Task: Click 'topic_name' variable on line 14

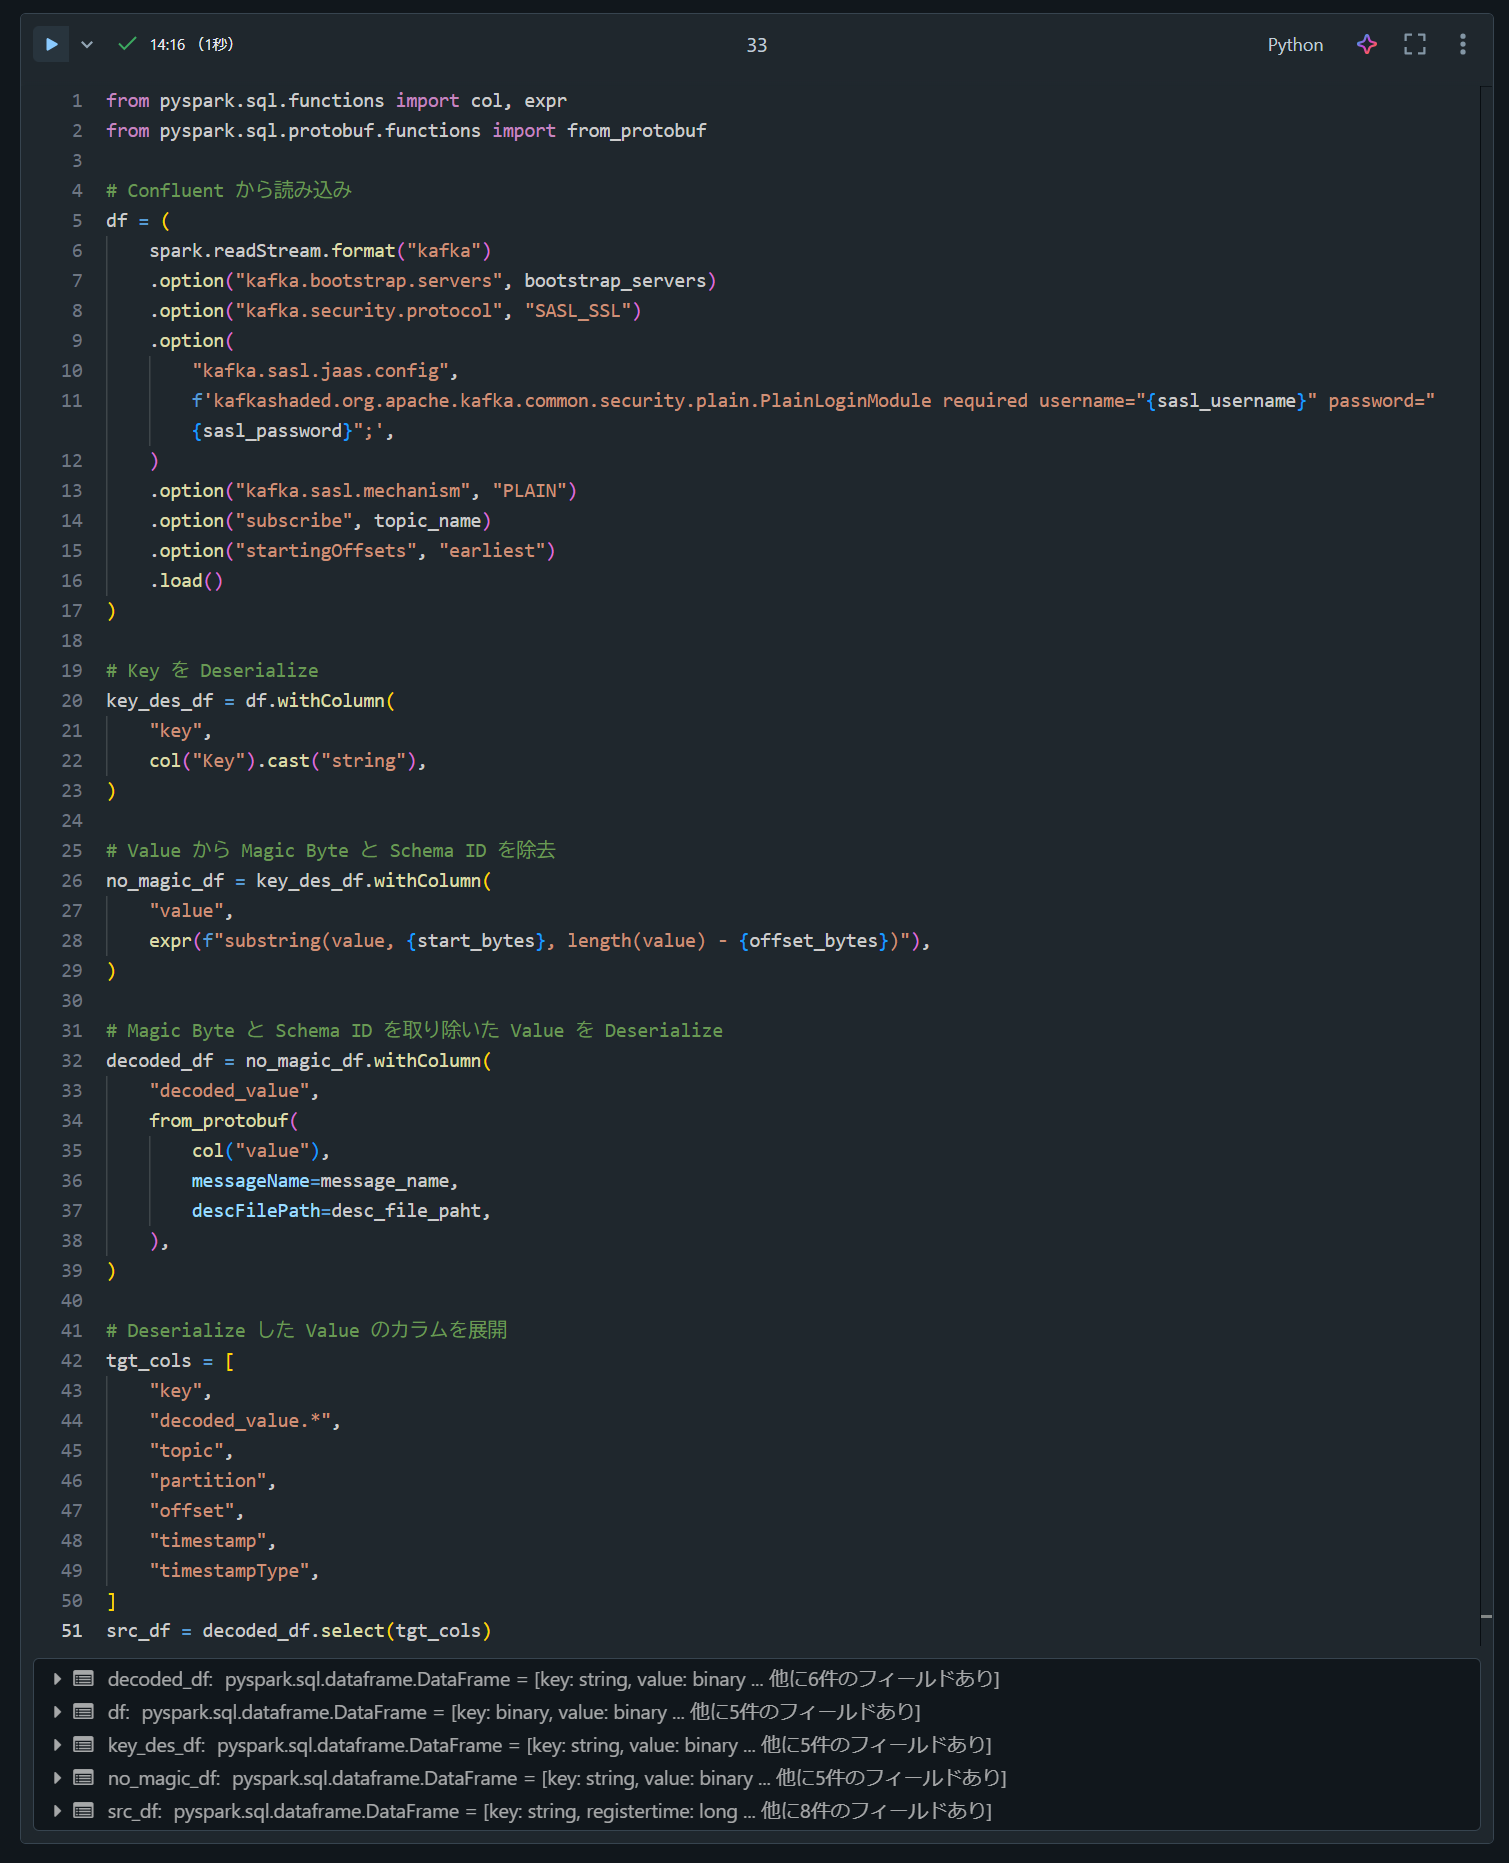Action: coord(427,520)
